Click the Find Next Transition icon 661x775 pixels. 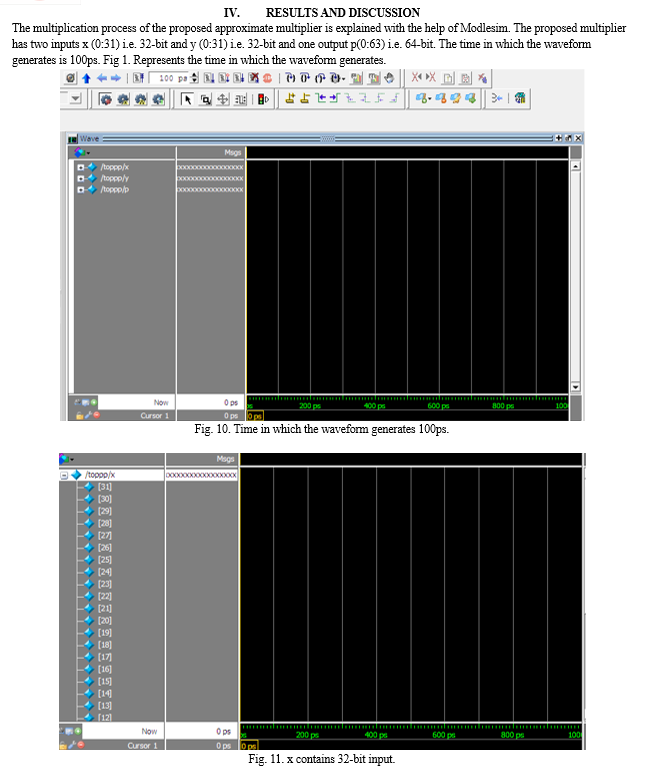335,98
